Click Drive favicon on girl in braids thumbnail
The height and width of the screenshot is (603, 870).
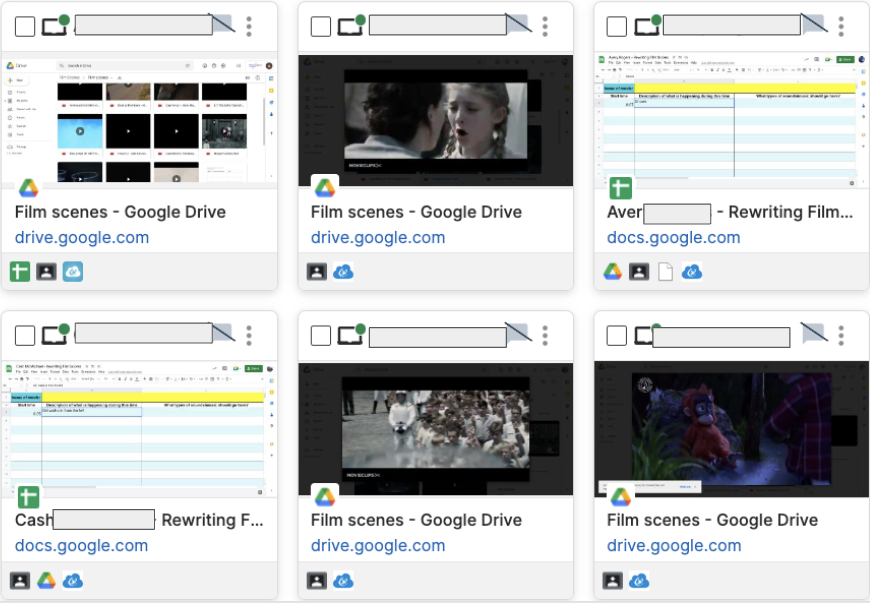tap(325, 188)
